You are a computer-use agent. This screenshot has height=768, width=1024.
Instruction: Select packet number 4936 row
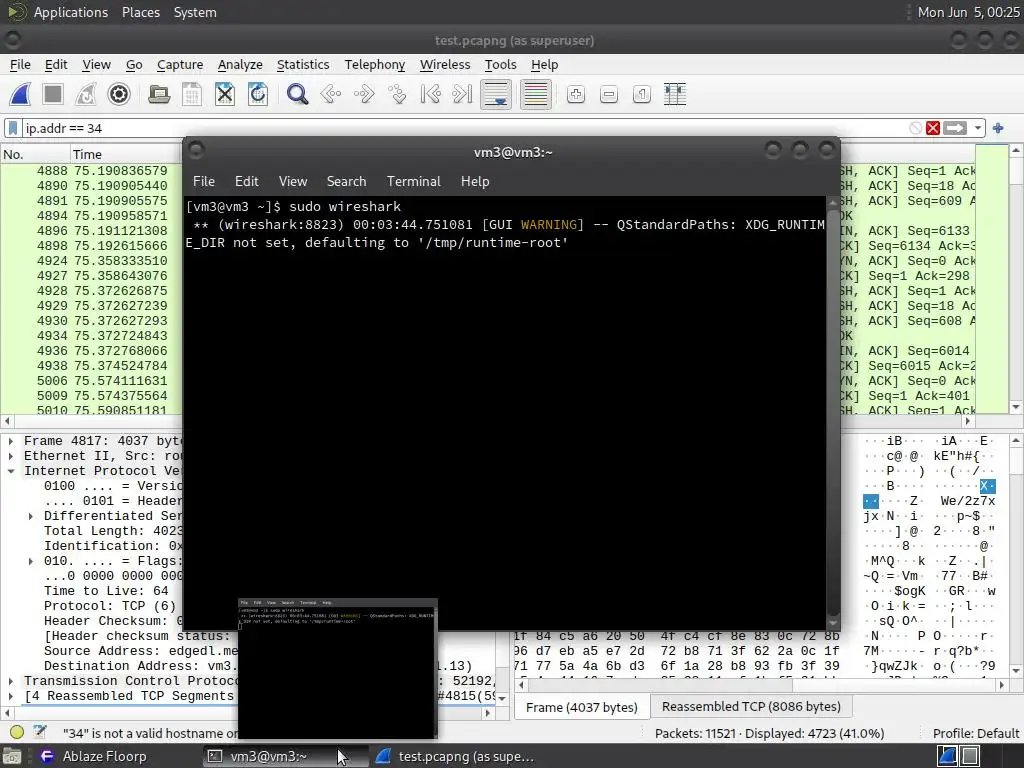point(91,351)
